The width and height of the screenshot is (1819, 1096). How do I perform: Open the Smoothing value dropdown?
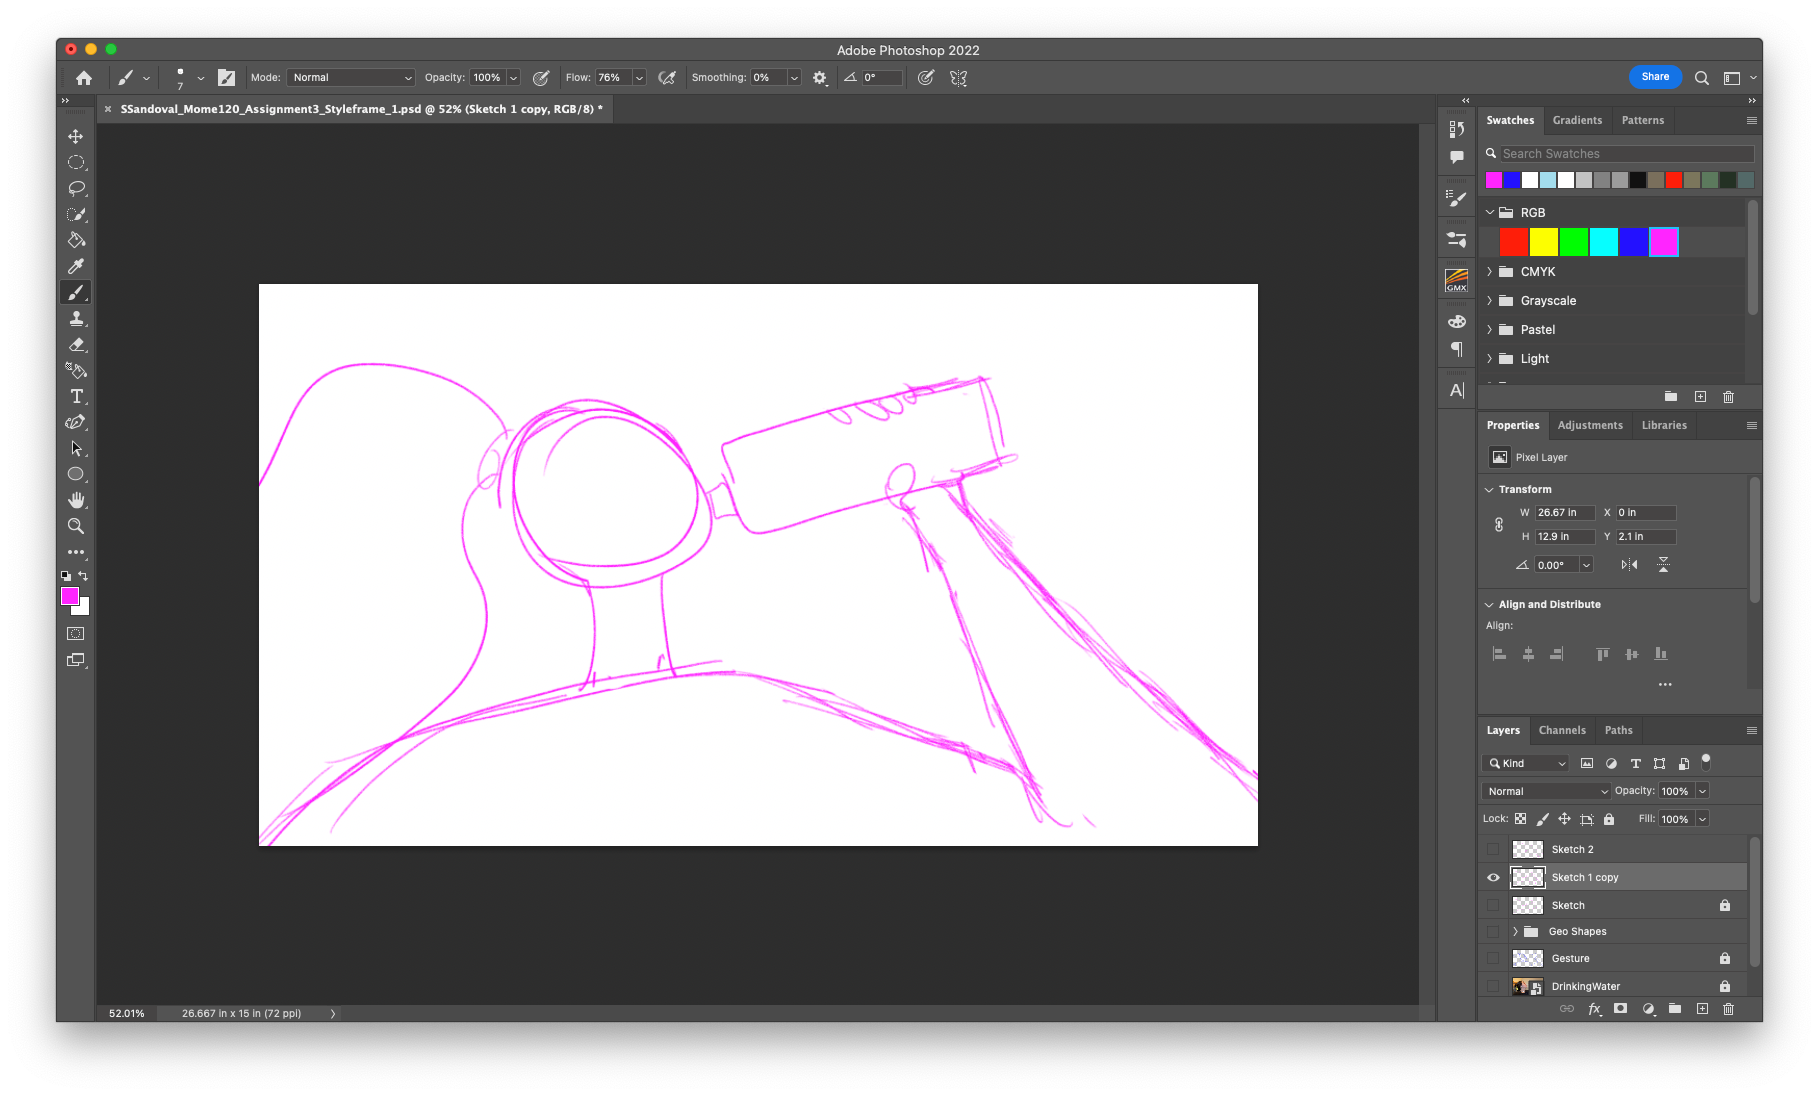[794, 78]
